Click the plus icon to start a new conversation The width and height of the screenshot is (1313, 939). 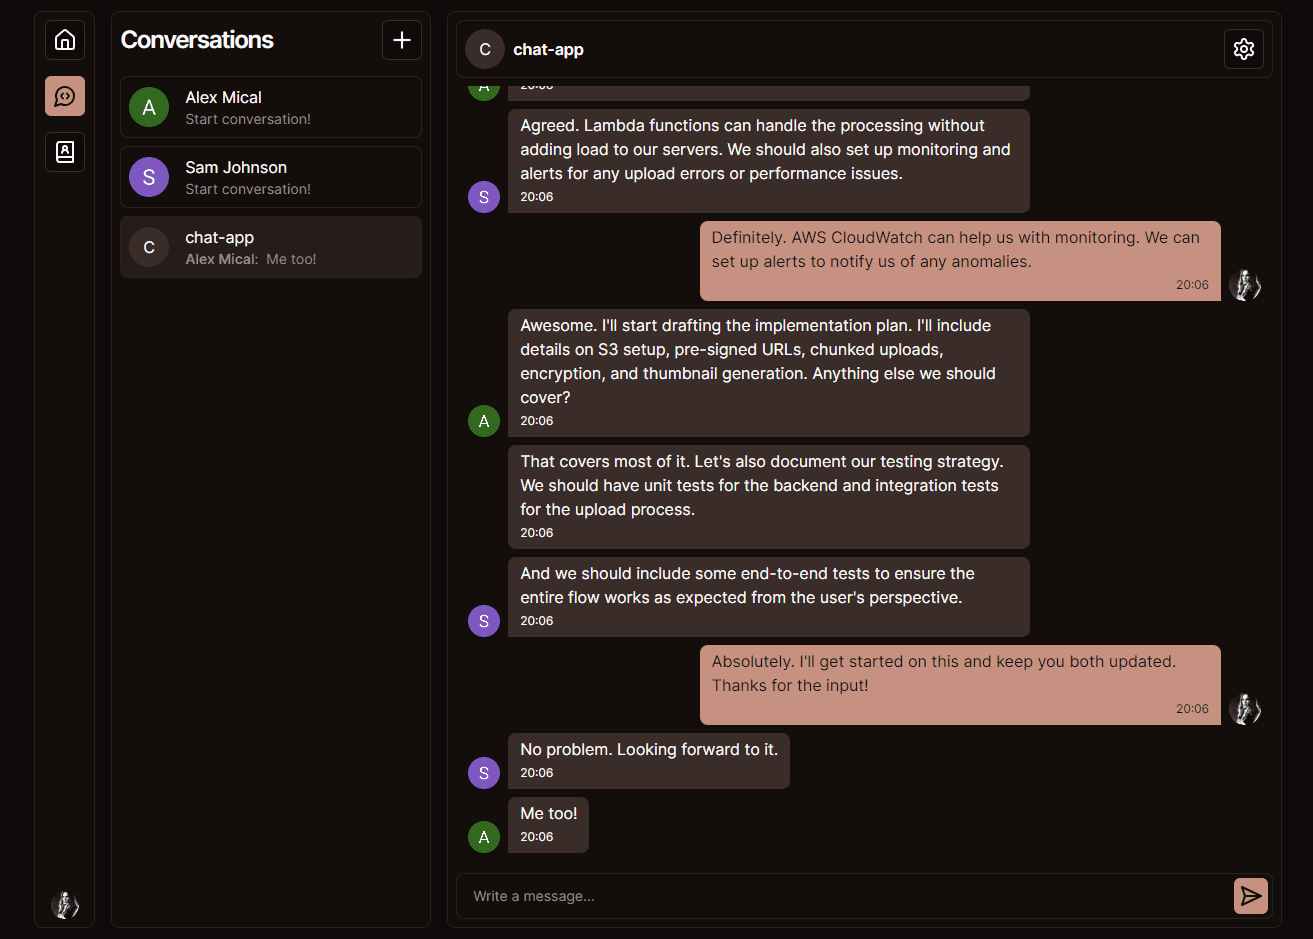pyautogui.click(x=402, y=40)
